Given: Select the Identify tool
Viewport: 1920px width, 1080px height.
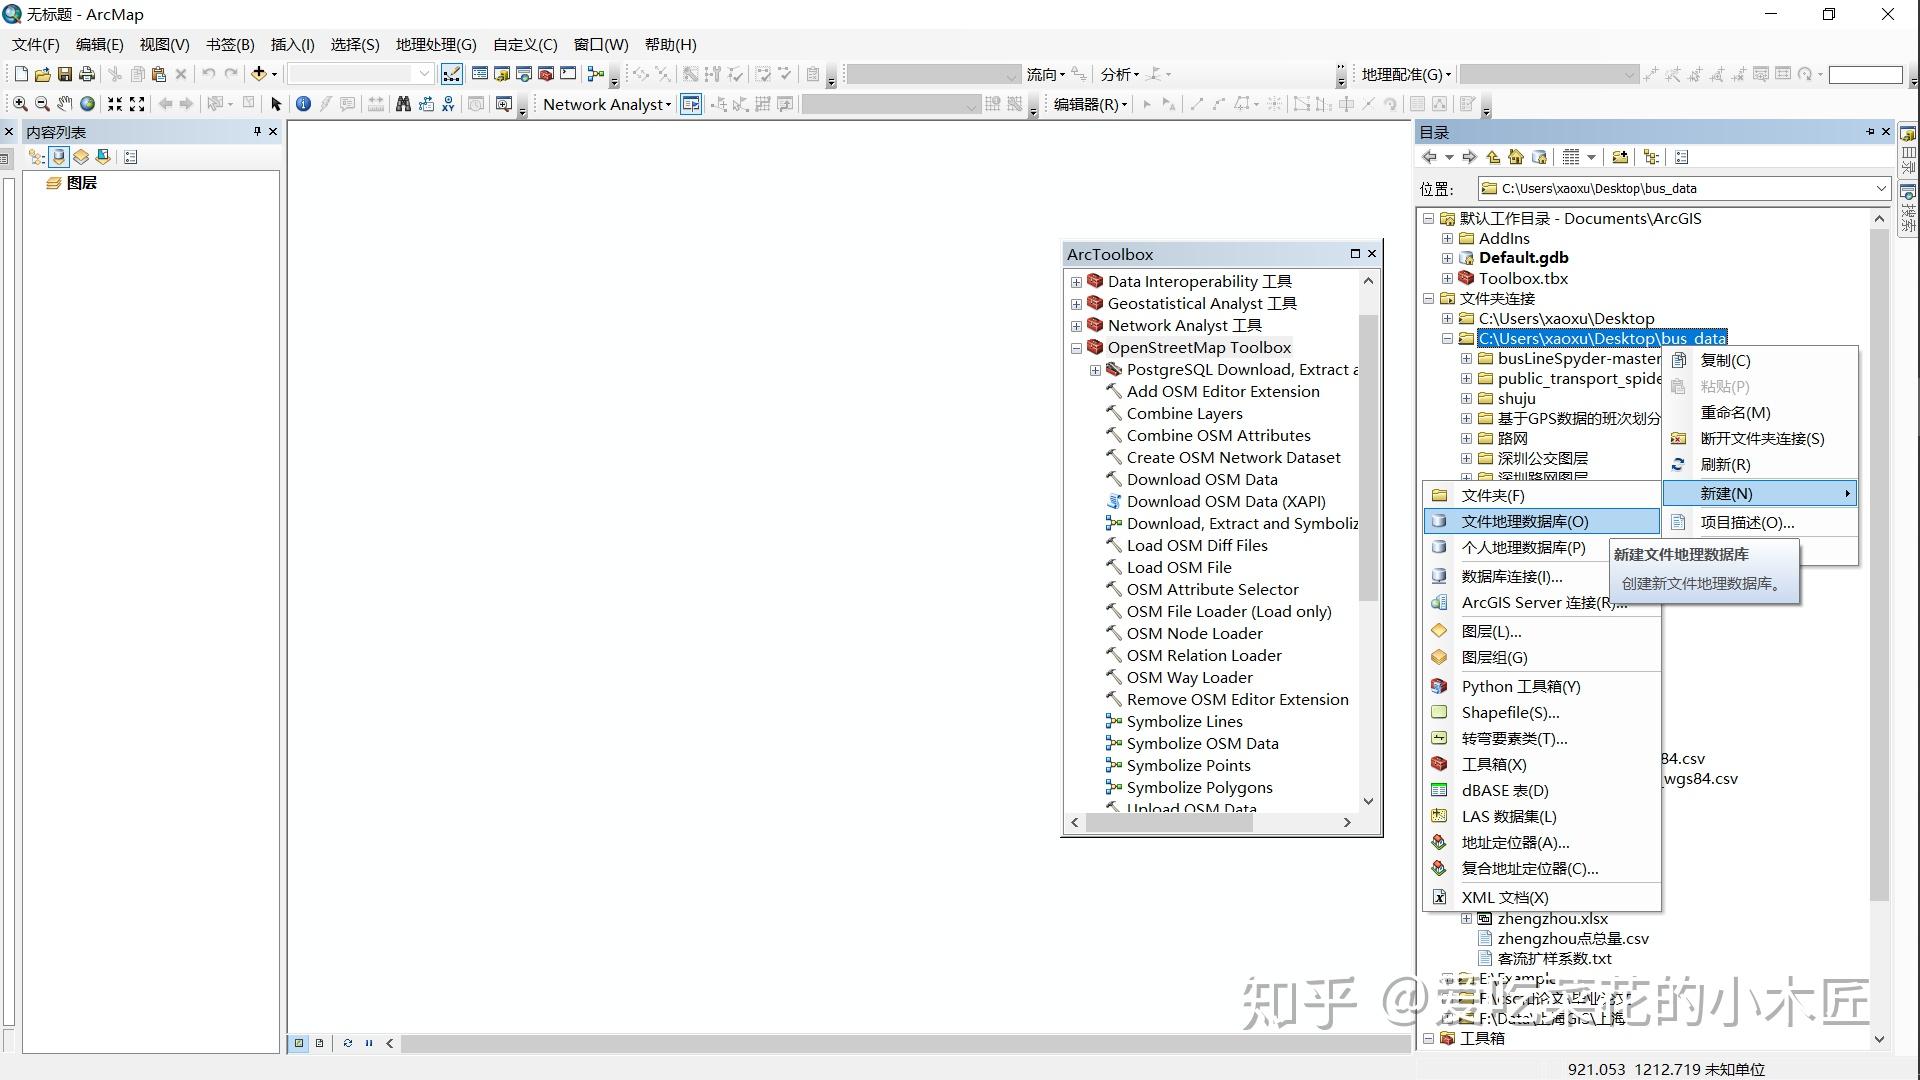Looking at the screenshot, I should tap(304, 104).
